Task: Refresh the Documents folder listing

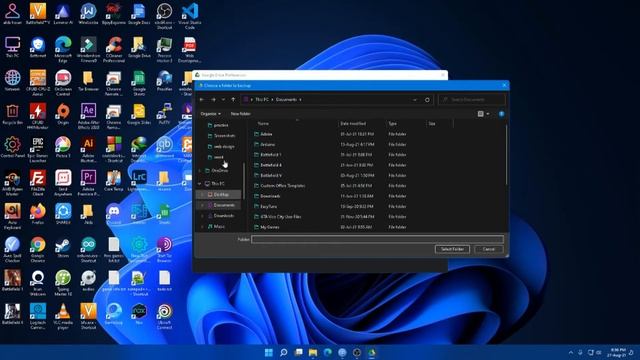Action: pyautogui.click(x=427, y=100)
